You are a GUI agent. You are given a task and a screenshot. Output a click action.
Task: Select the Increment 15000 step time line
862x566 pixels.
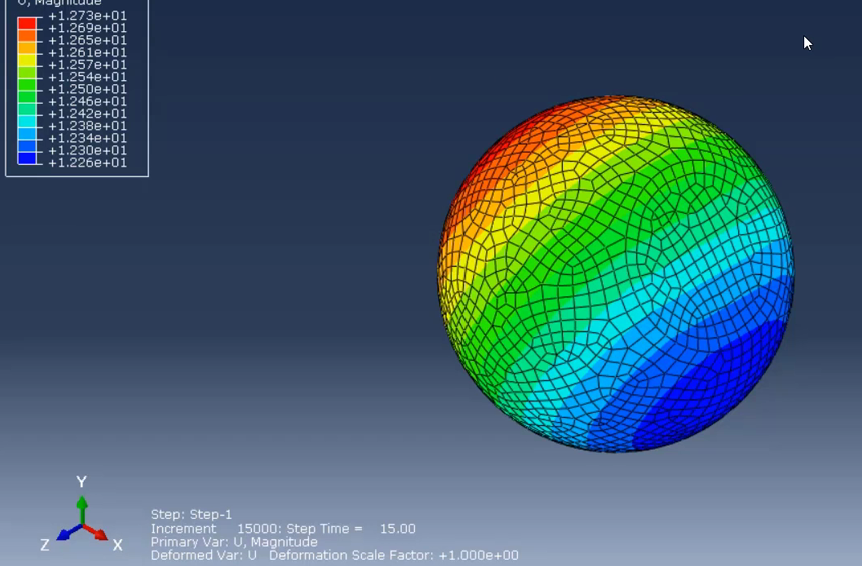pyautogui.click(x=283, y=529)
